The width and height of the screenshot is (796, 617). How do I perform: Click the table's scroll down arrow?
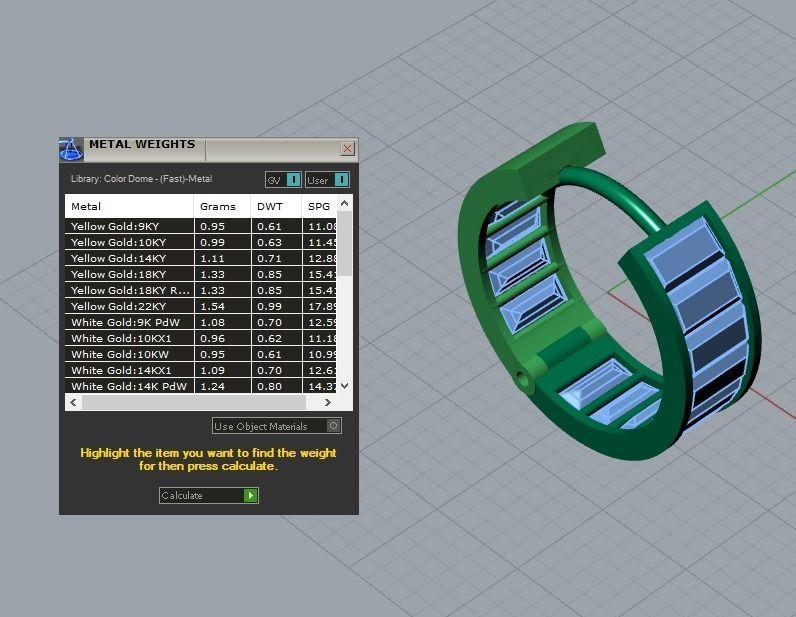pos(345,385)
